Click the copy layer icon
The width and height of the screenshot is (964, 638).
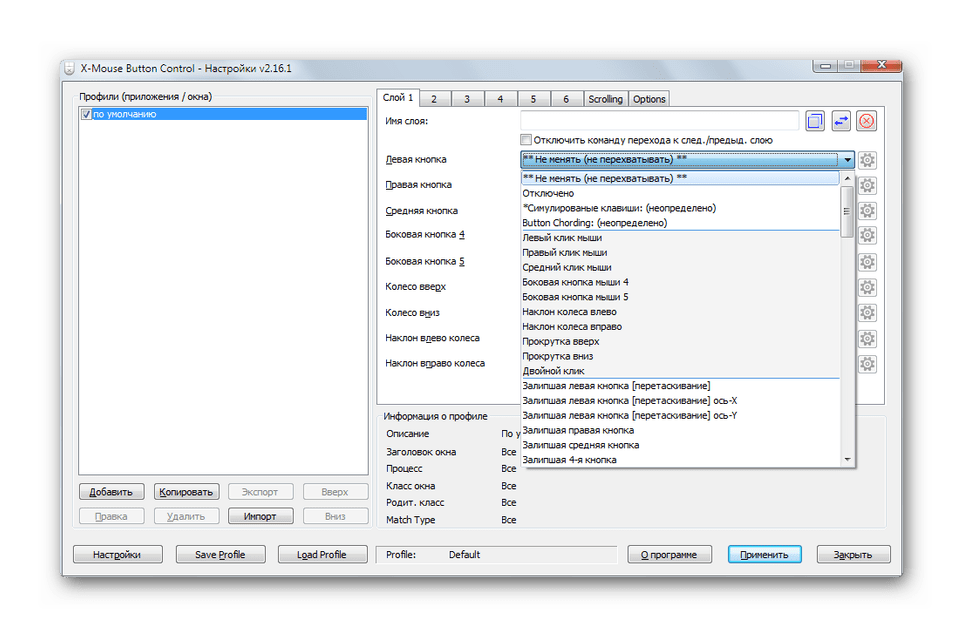coord(814,121)
